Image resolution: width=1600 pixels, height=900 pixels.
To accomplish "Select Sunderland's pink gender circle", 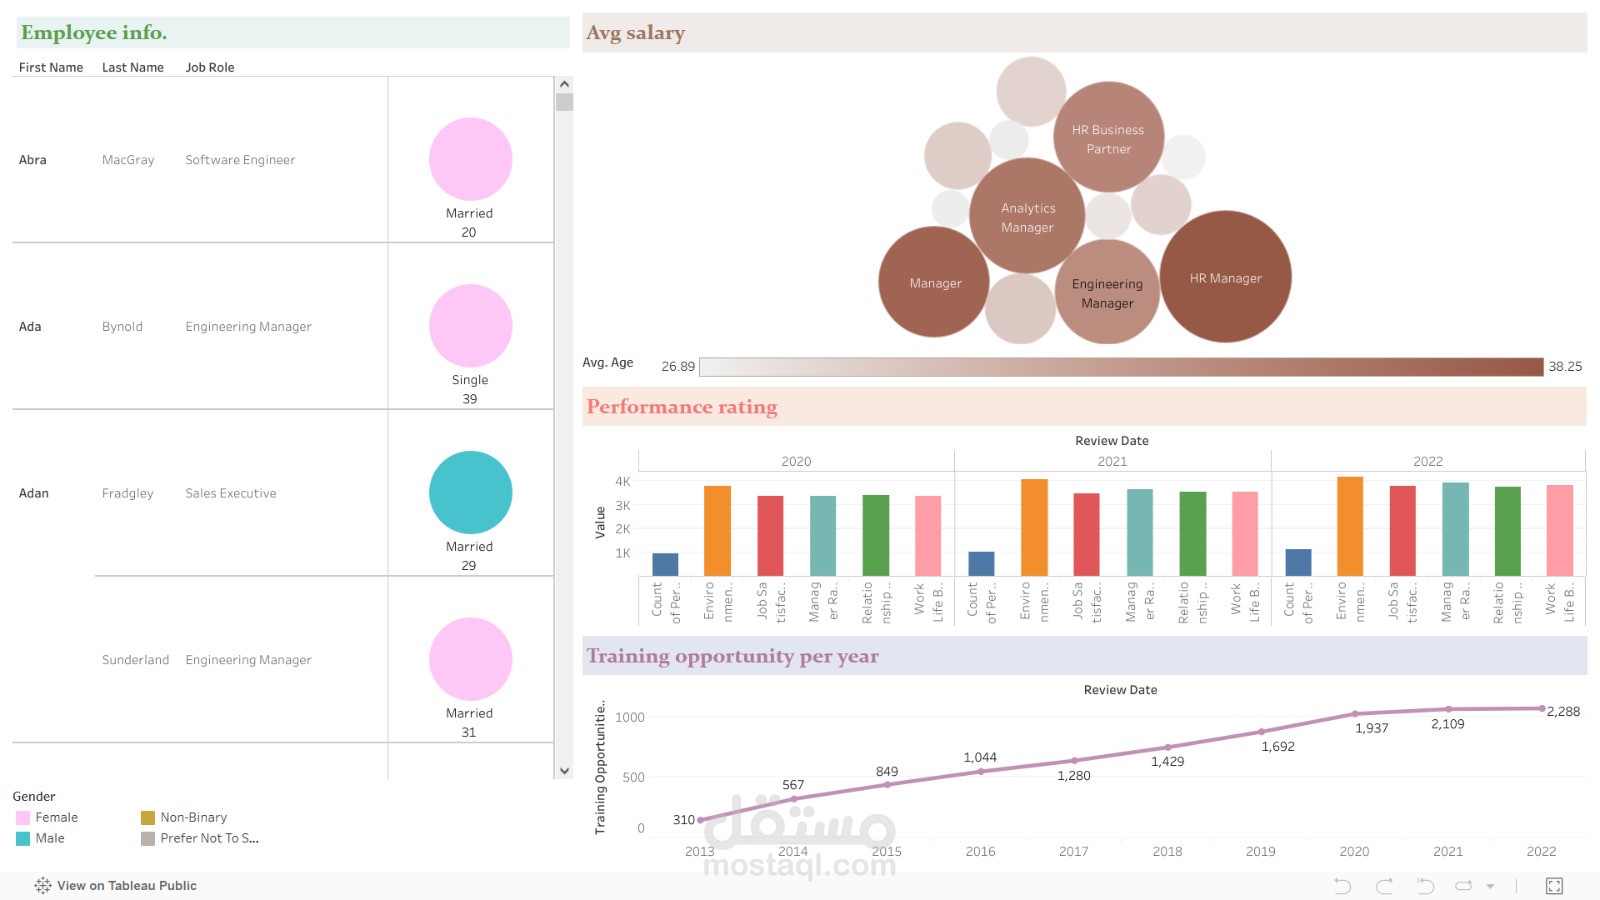I will pyautogui.click(x=470, y=659).
